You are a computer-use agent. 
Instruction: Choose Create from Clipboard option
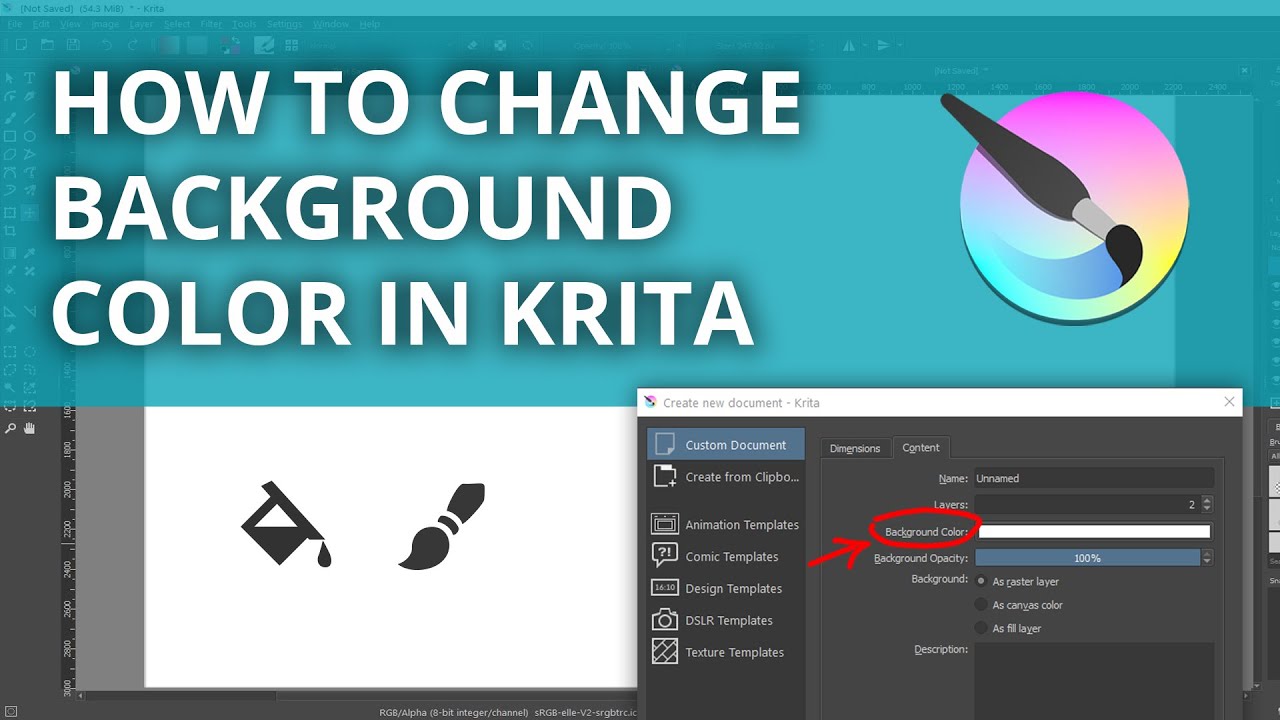[x=726, y=476]
